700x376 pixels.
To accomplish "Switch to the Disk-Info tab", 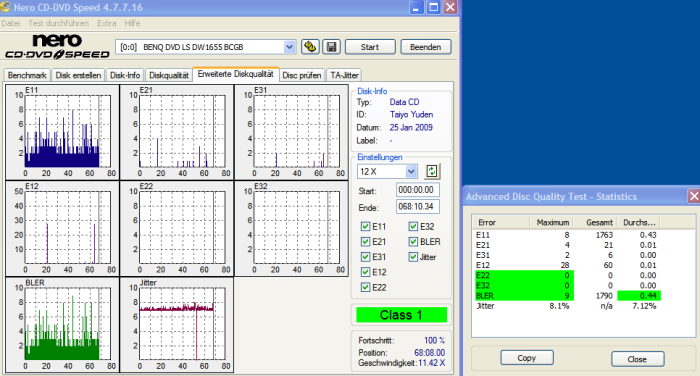I will pyautogui.click(x=125, y=75).
